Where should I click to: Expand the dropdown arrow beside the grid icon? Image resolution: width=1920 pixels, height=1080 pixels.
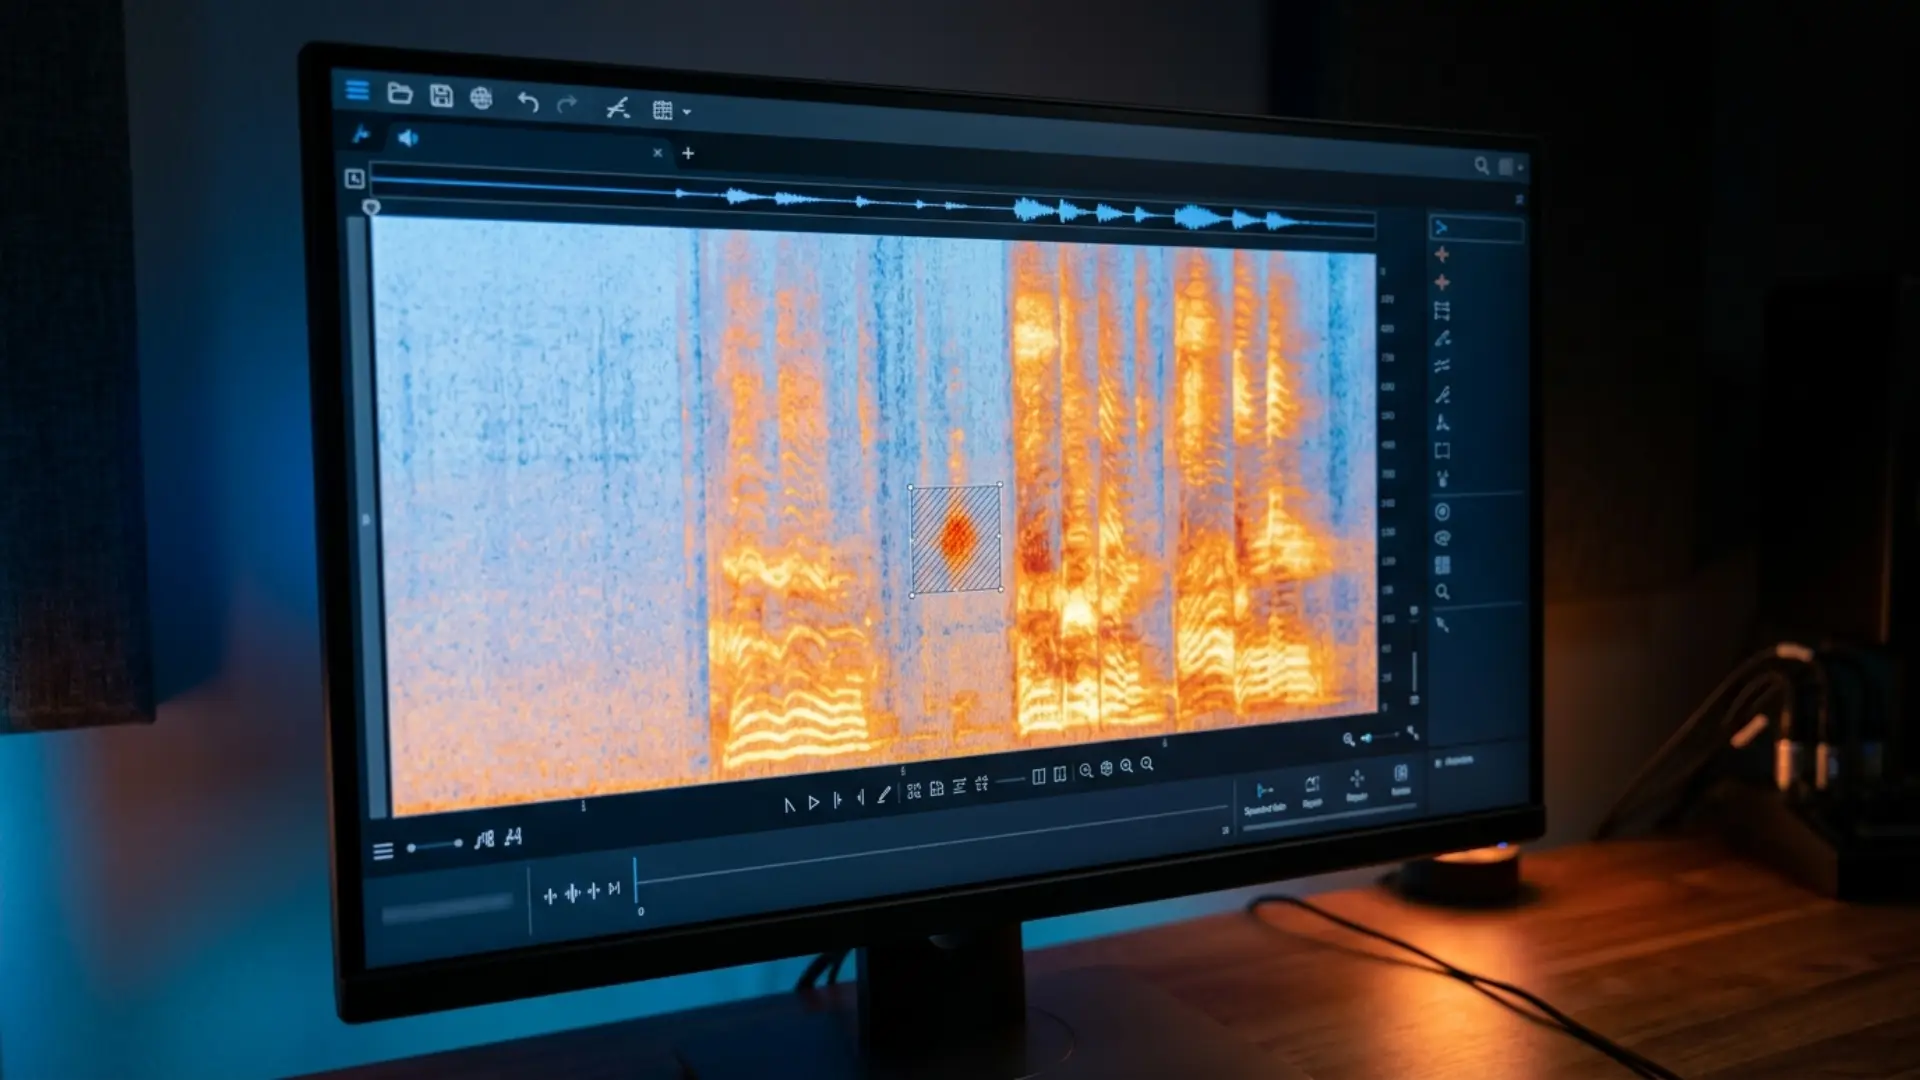[687, 112]
